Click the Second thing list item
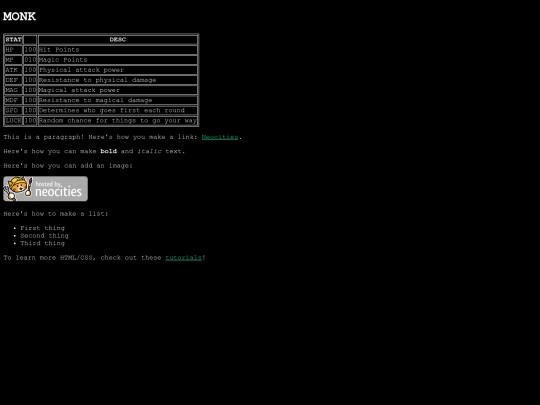Screen dimensions: 540x405 [44, 236]
